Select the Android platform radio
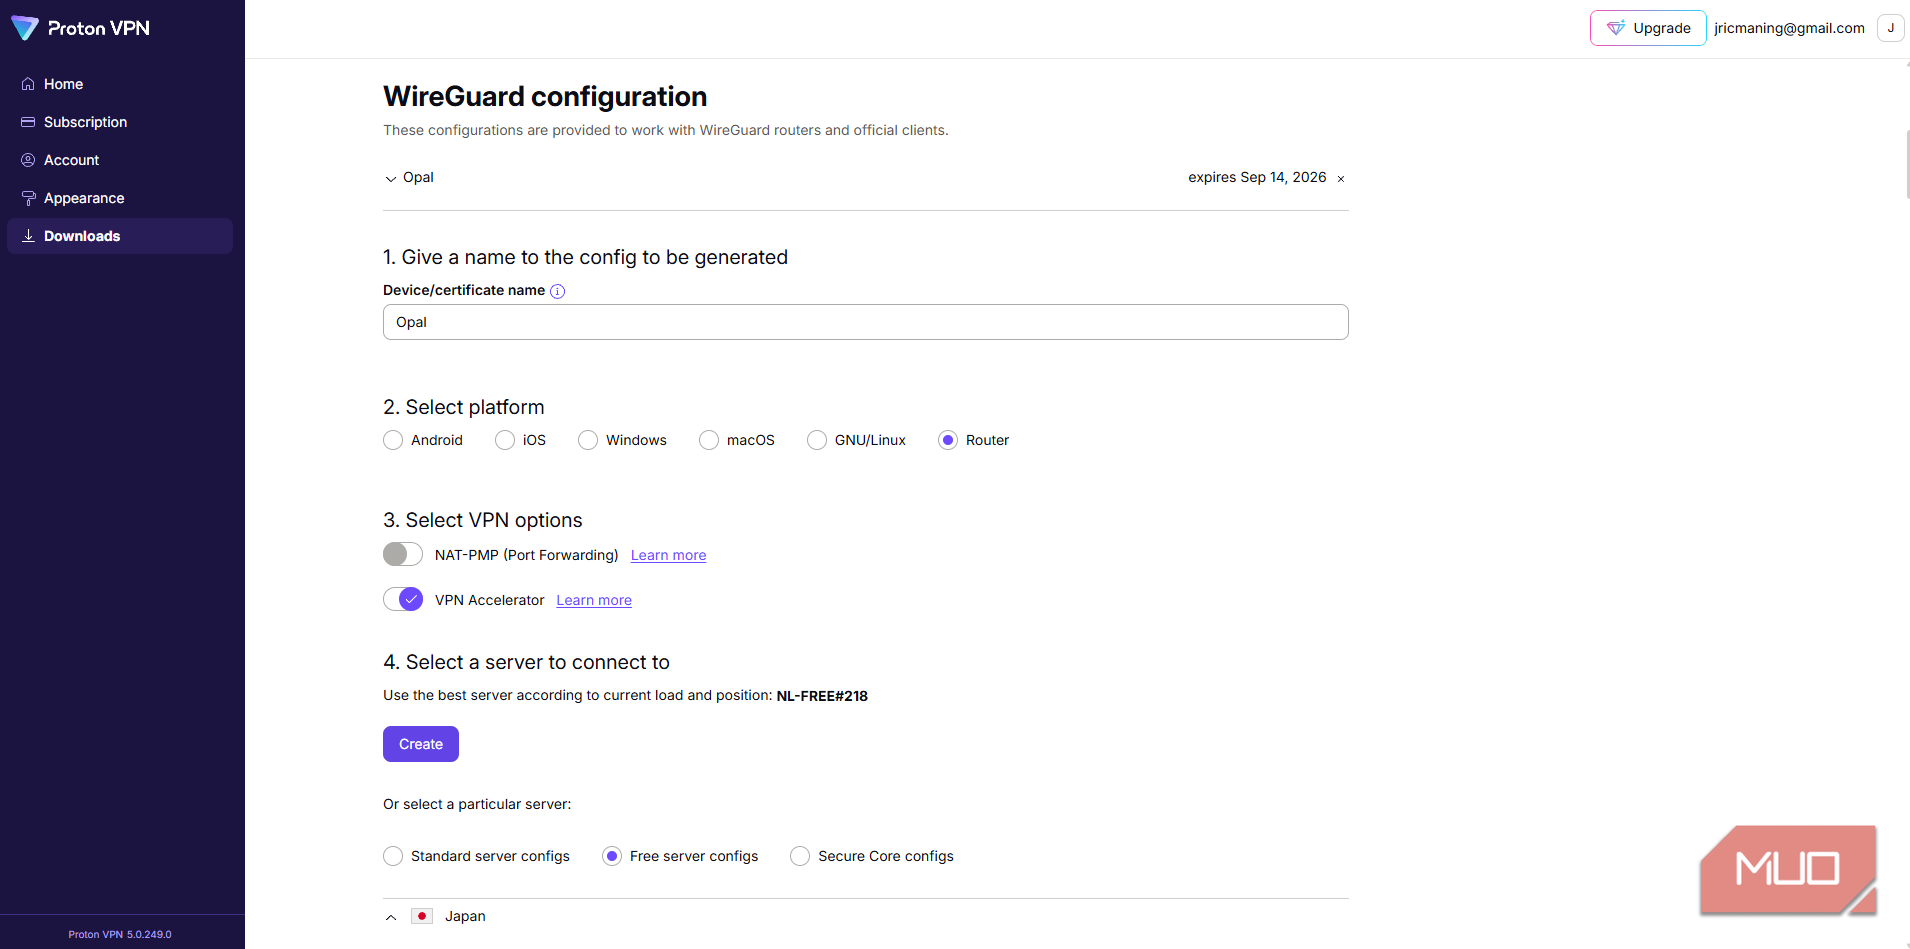Image resolution: width=1910 pixels, height=949 pixels. coord(393,440)
